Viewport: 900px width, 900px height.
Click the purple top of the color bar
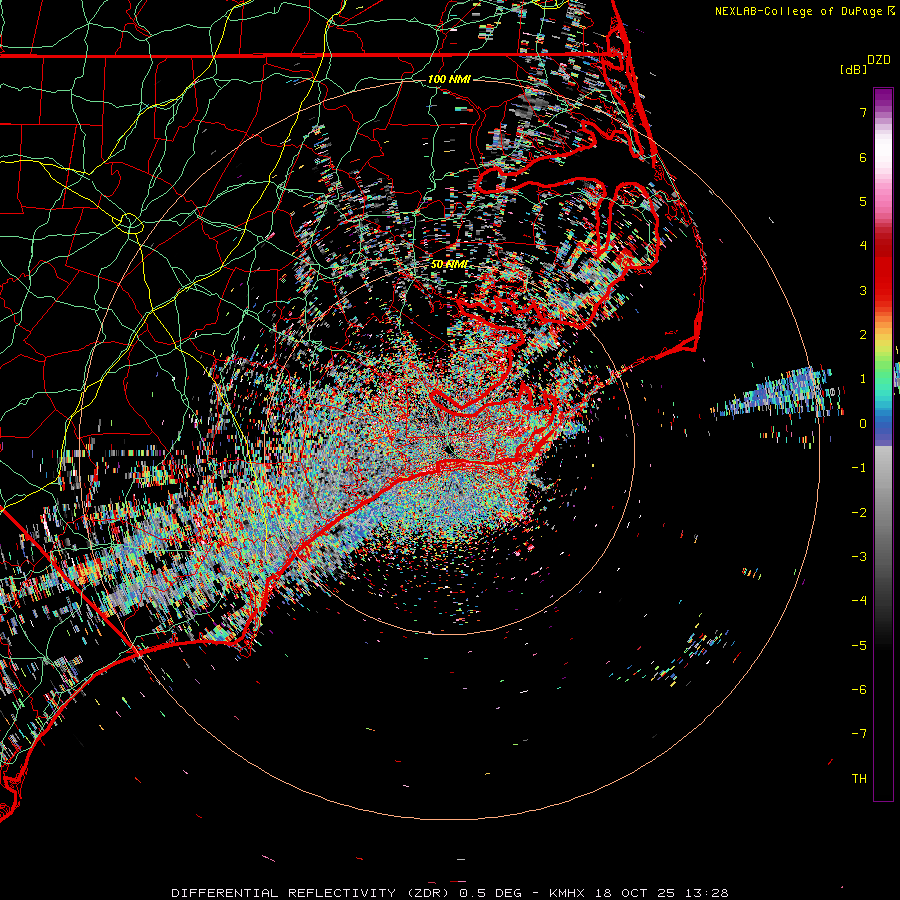[x=883, y=99]
